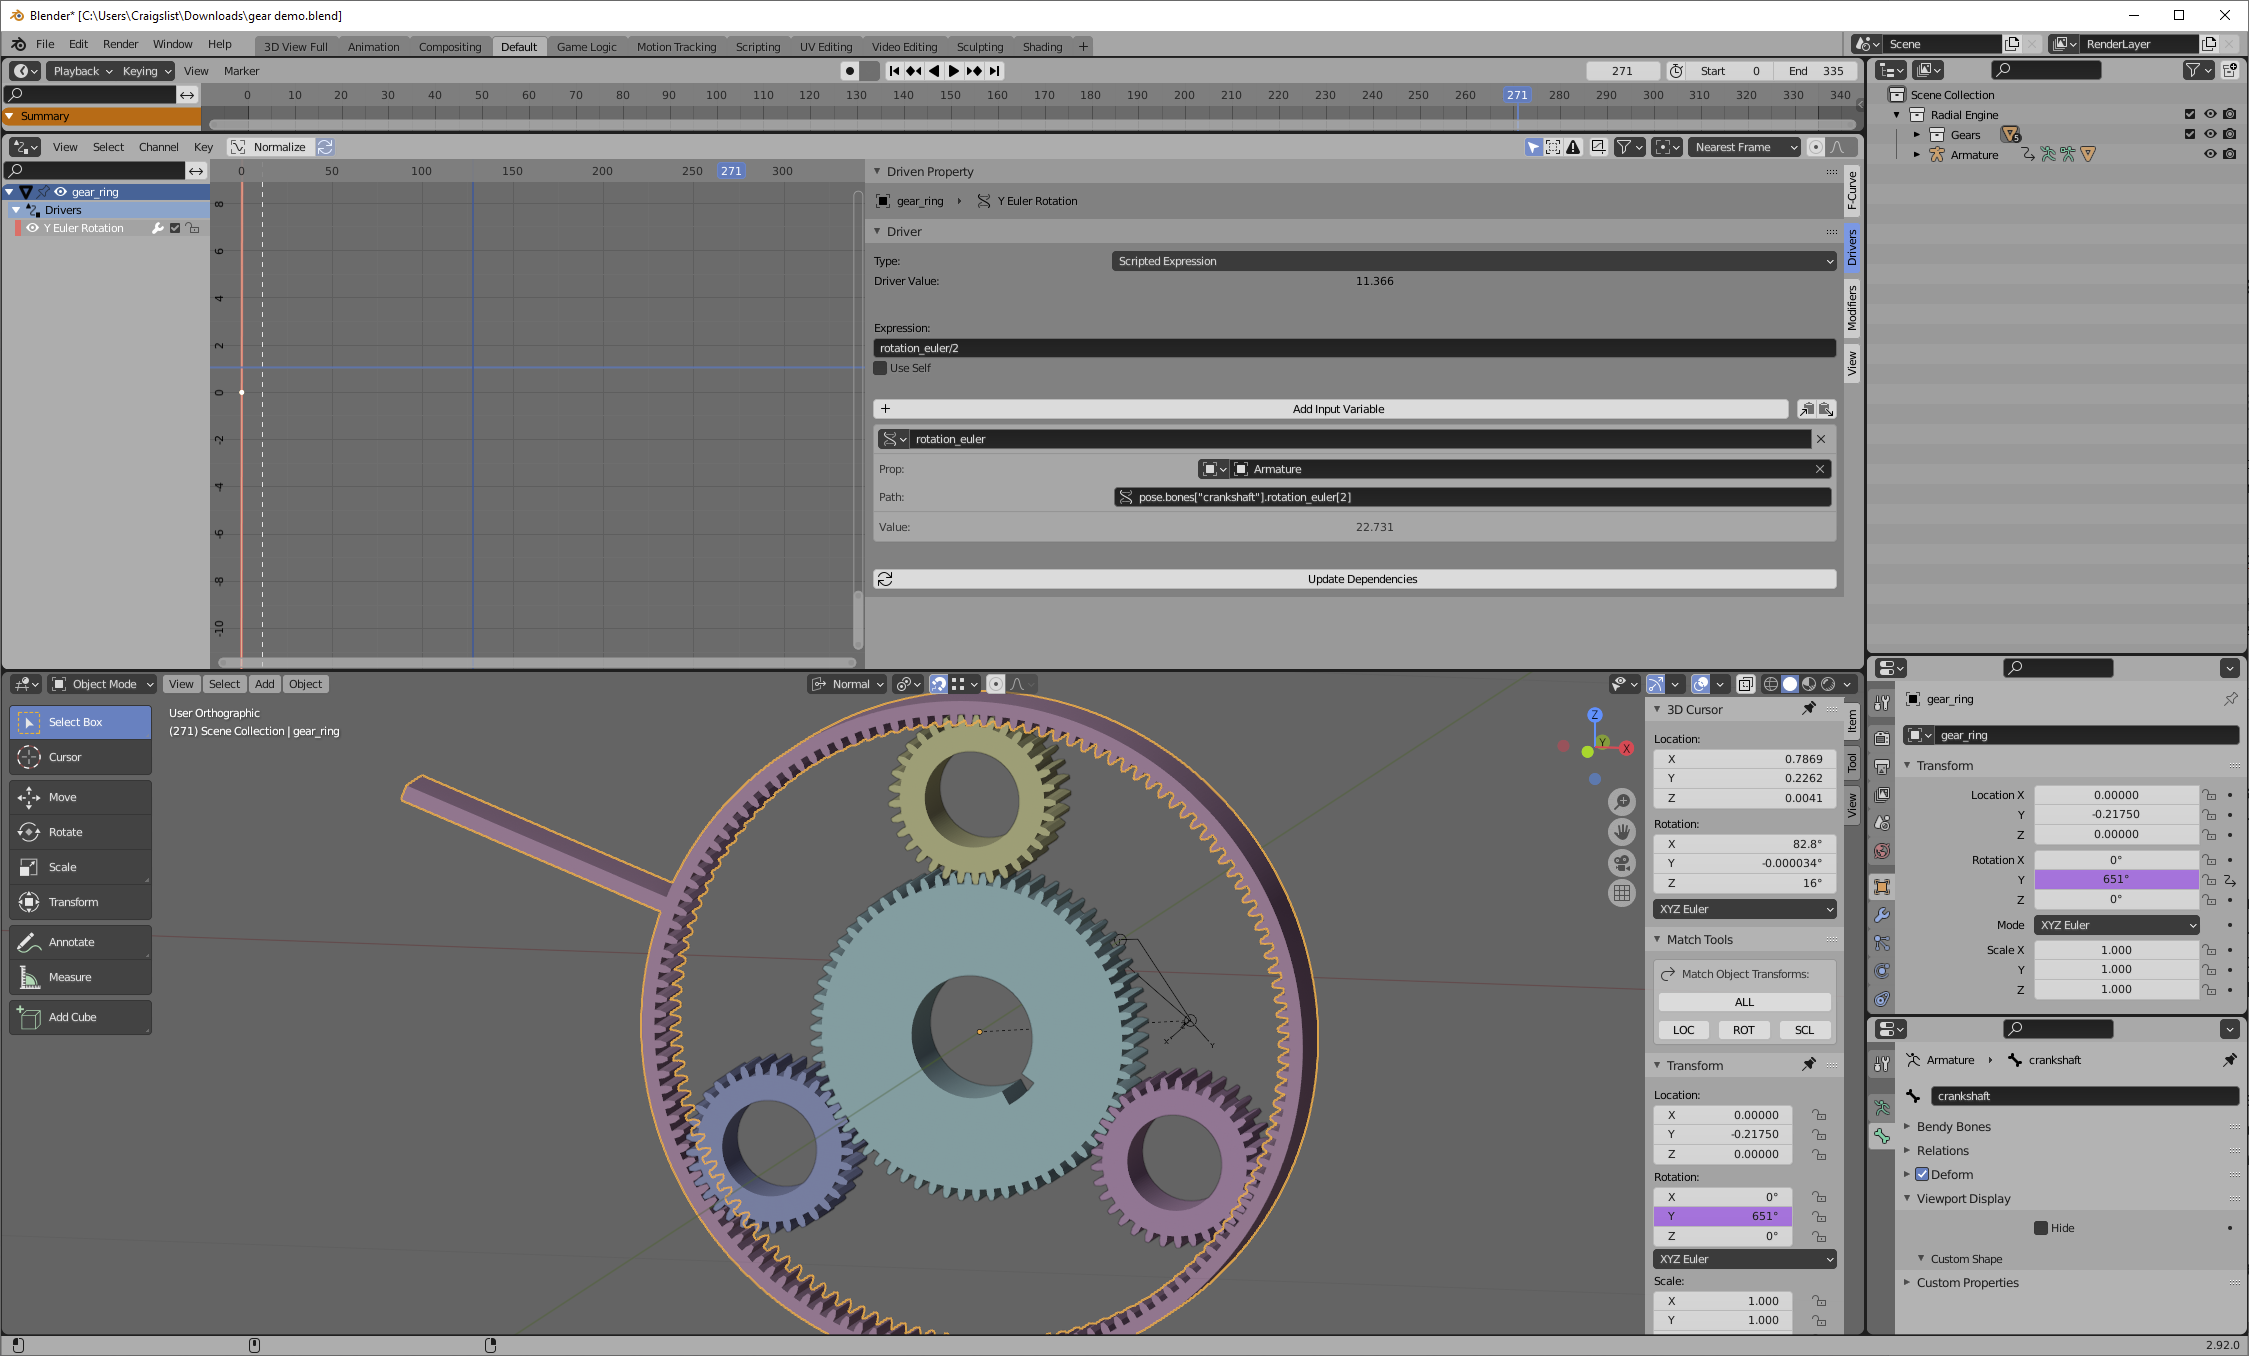Toggle camera view in the viewport

click(x=1621, y=862)
